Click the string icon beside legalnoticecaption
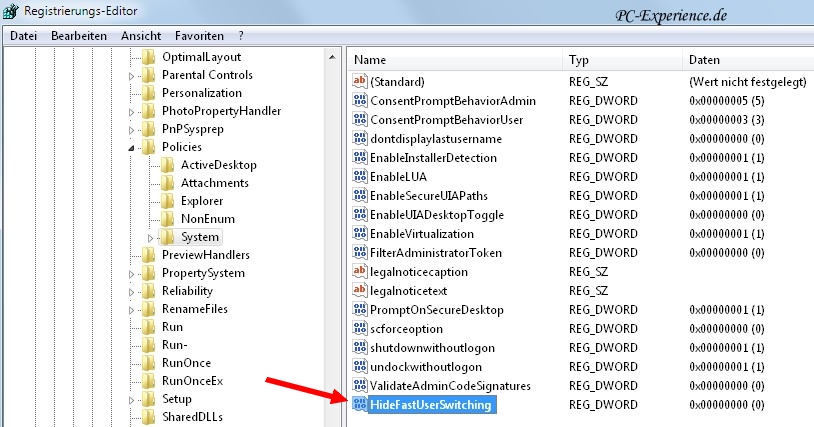Viewport: 814px width, 427px height. coord(360,272)
